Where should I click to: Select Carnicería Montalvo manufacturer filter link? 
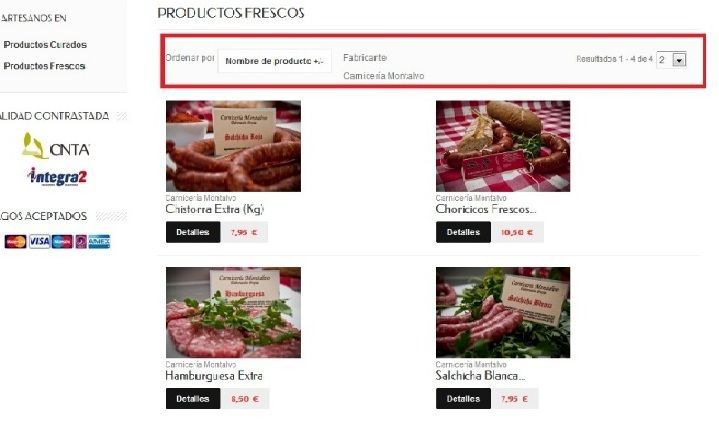pos(383,76)
